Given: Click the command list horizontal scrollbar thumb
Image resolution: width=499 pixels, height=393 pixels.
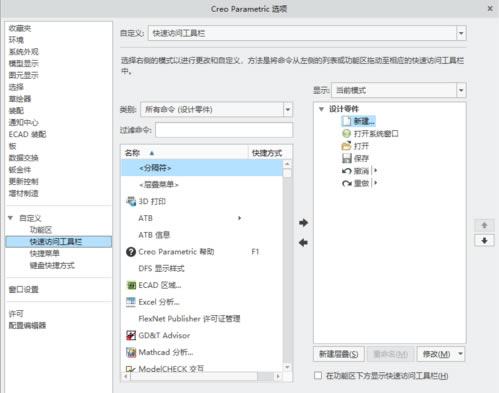Looking at the screenshot, I should (194, 376).
